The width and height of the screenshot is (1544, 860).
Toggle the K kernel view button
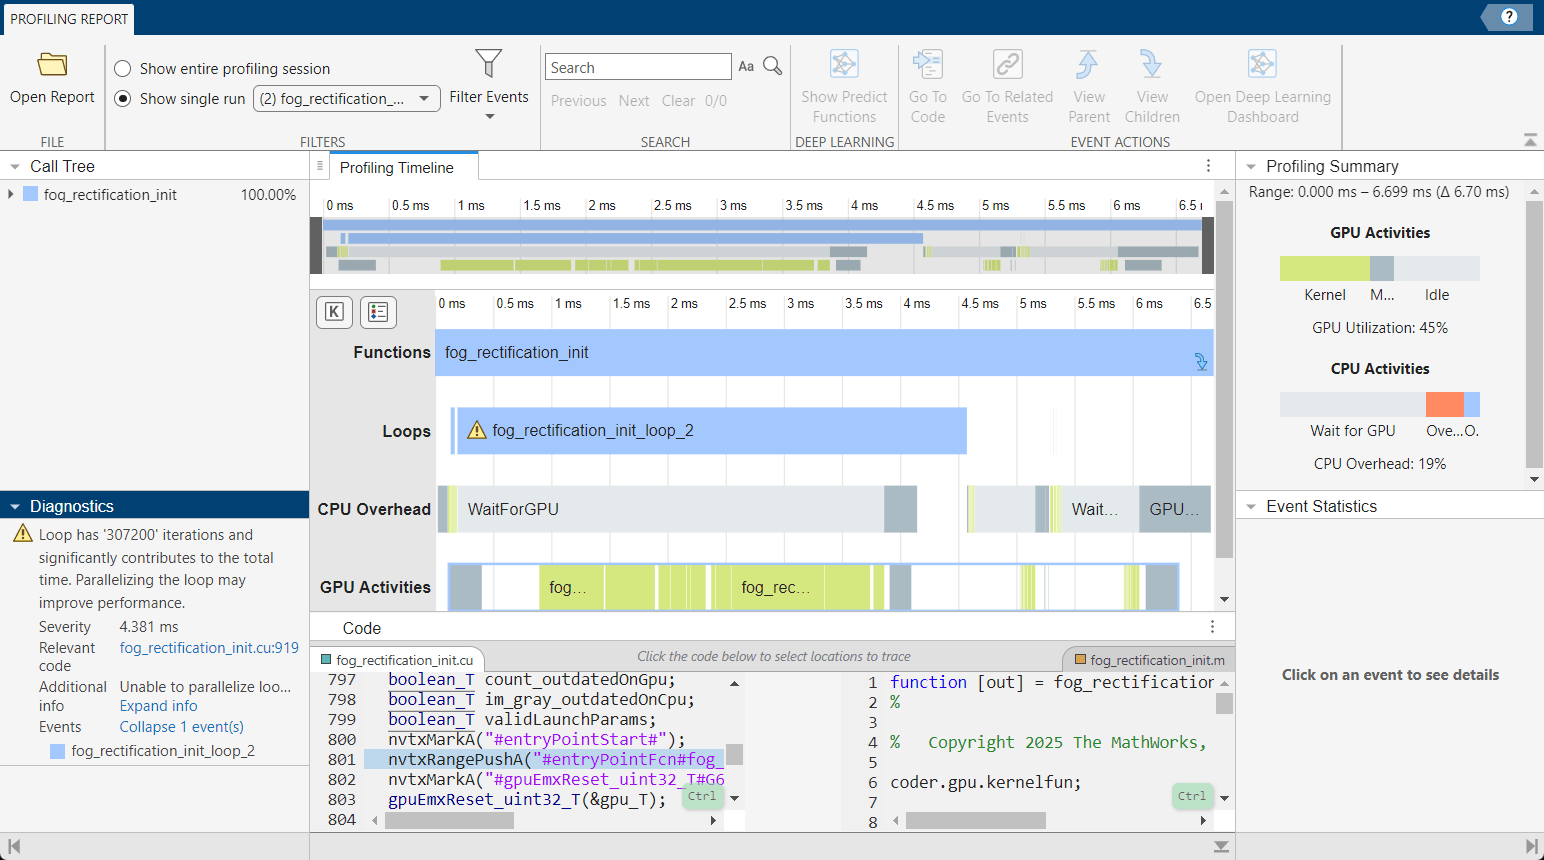point(334,312)
